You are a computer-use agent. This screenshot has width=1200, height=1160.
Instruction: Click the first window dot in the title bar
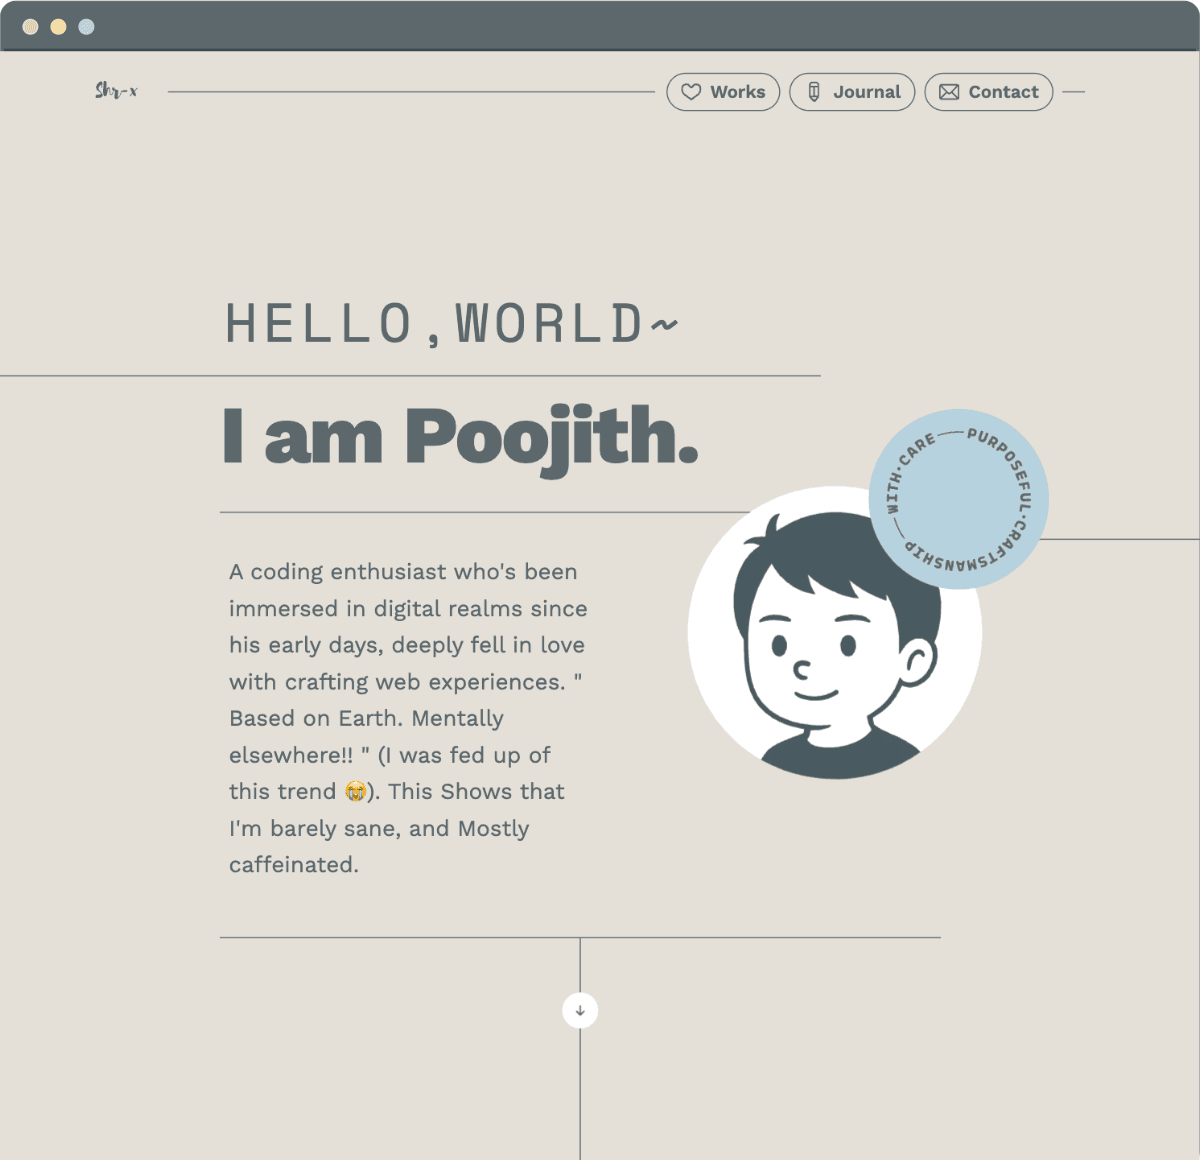(x=31, y=27)
